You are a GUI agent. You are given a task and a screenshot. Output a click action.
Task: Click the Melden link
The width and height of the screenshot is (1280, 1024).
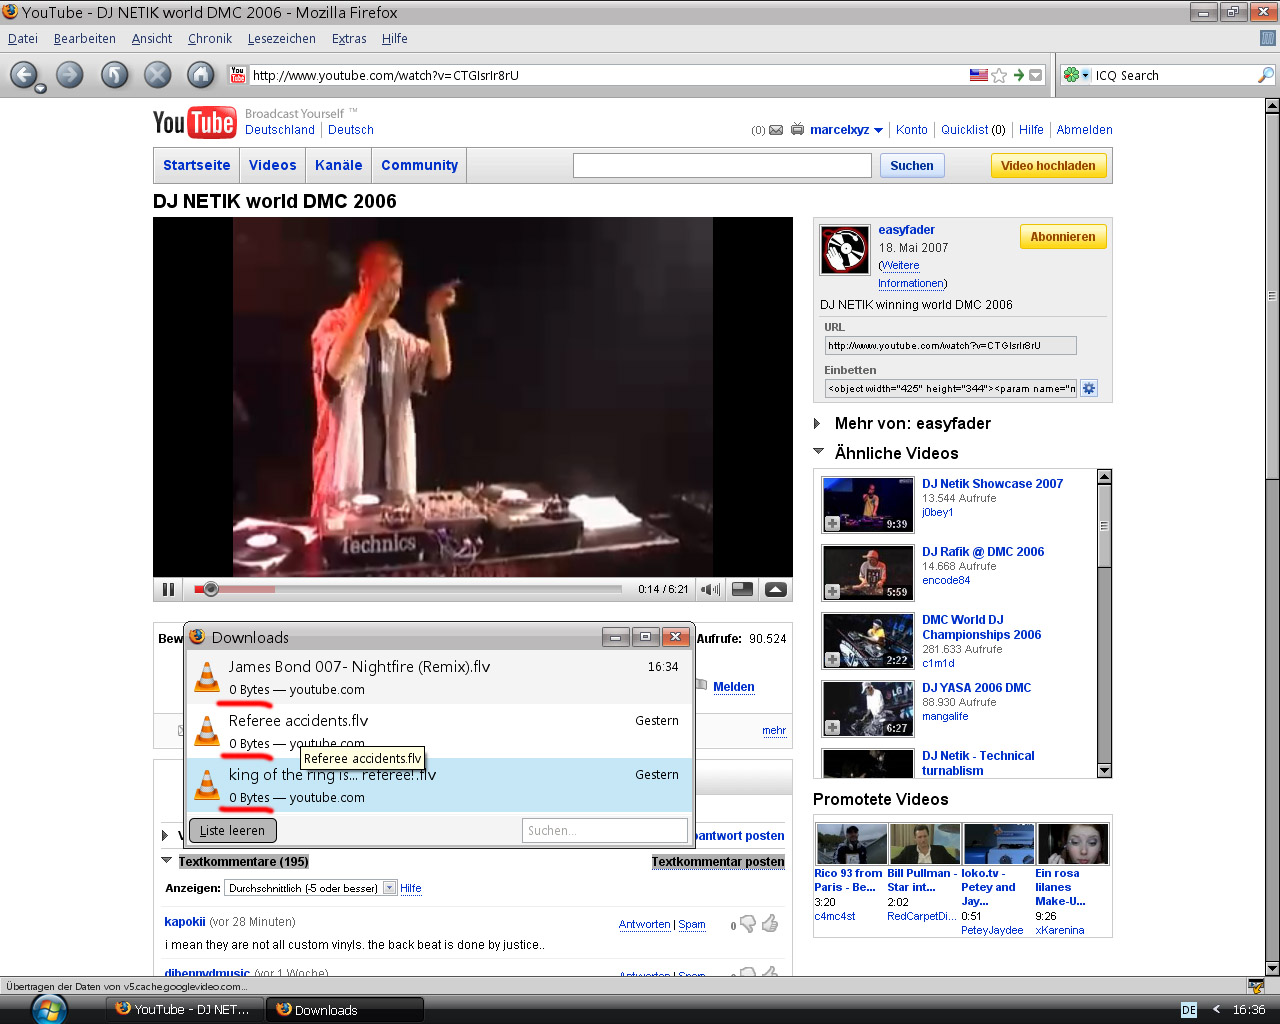point(734,687)
